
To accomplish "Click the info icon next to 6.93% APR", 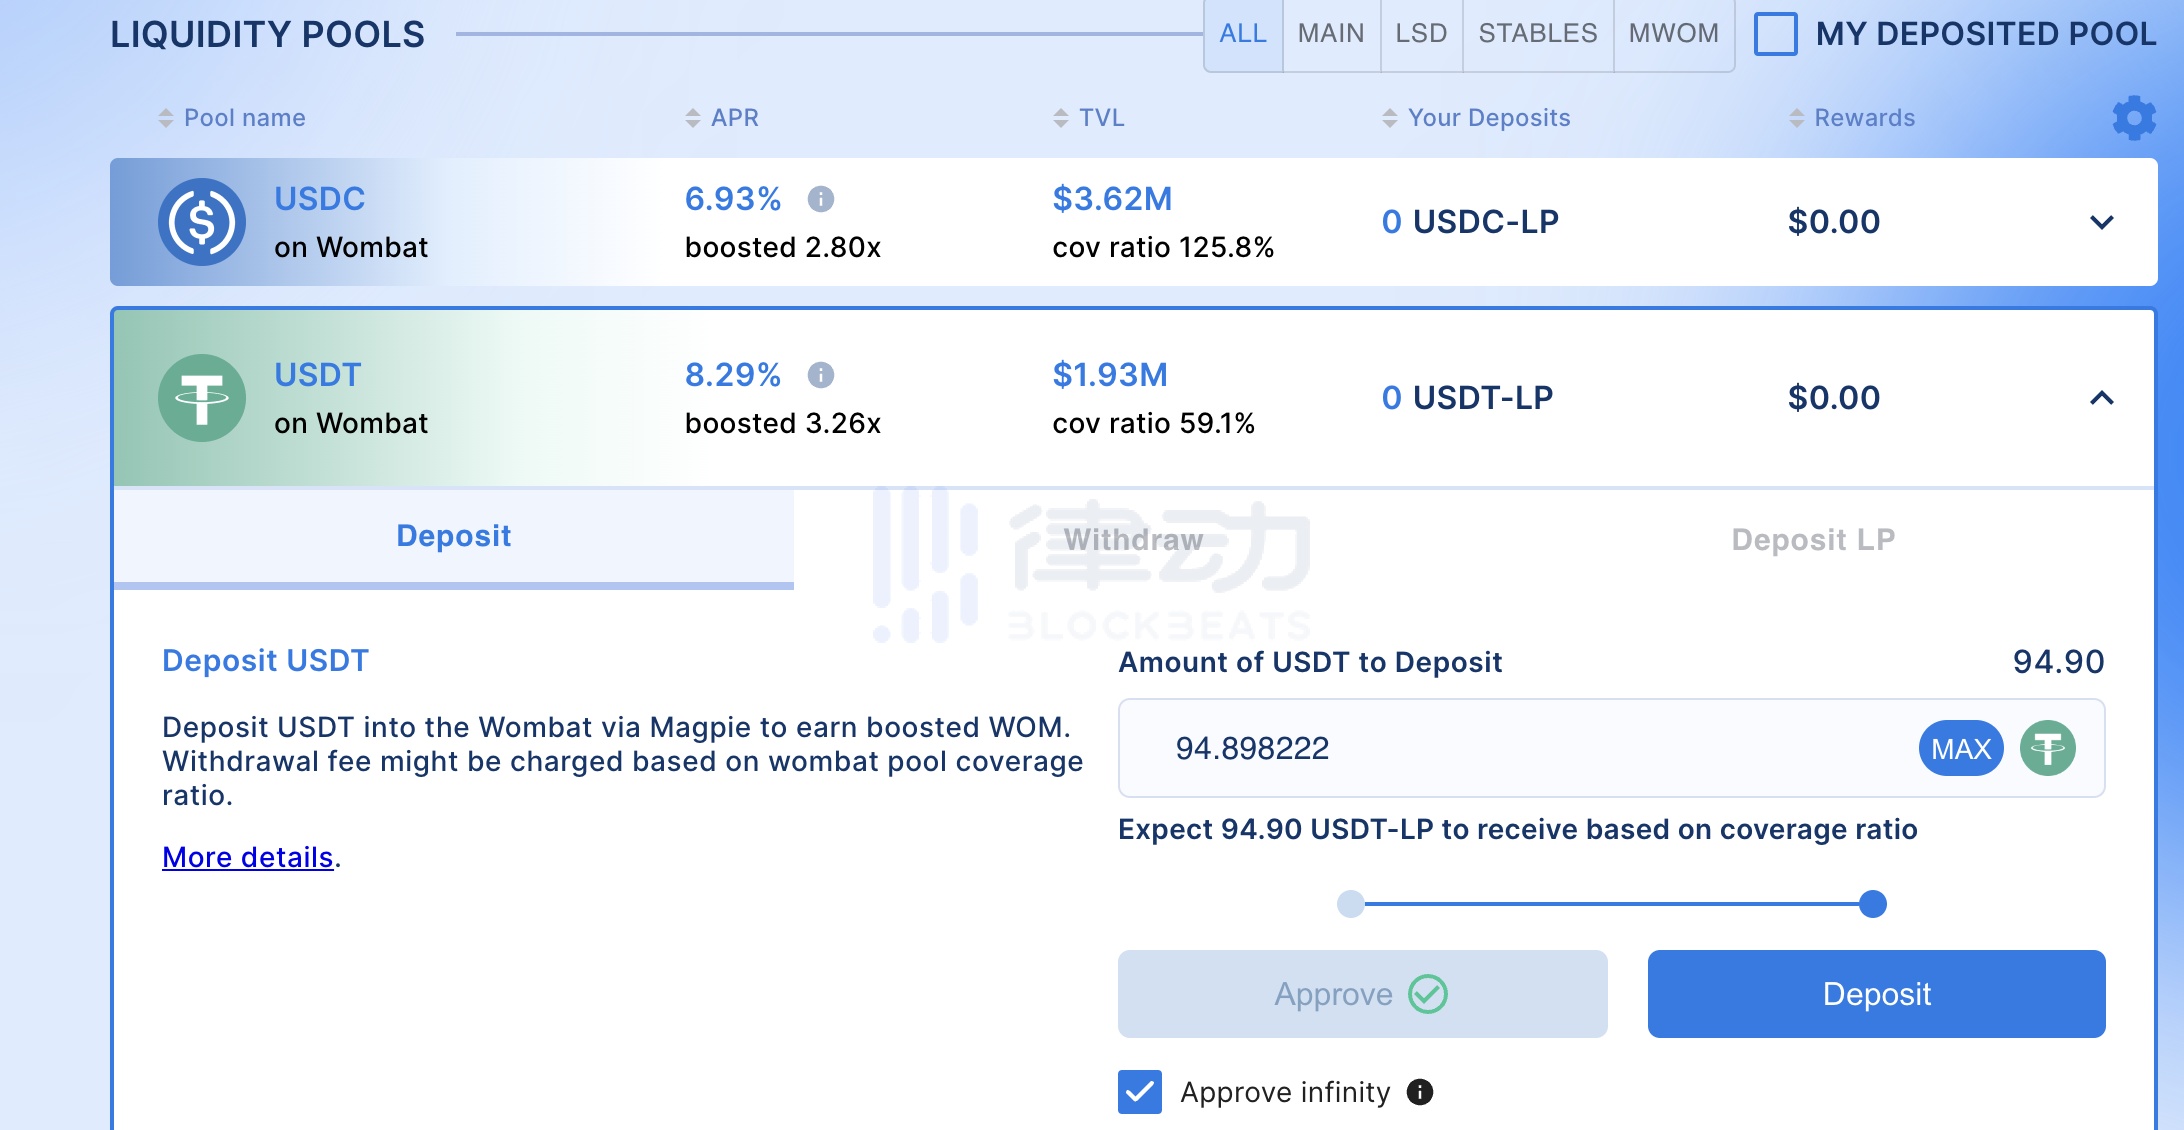I will tap(820, 199).
